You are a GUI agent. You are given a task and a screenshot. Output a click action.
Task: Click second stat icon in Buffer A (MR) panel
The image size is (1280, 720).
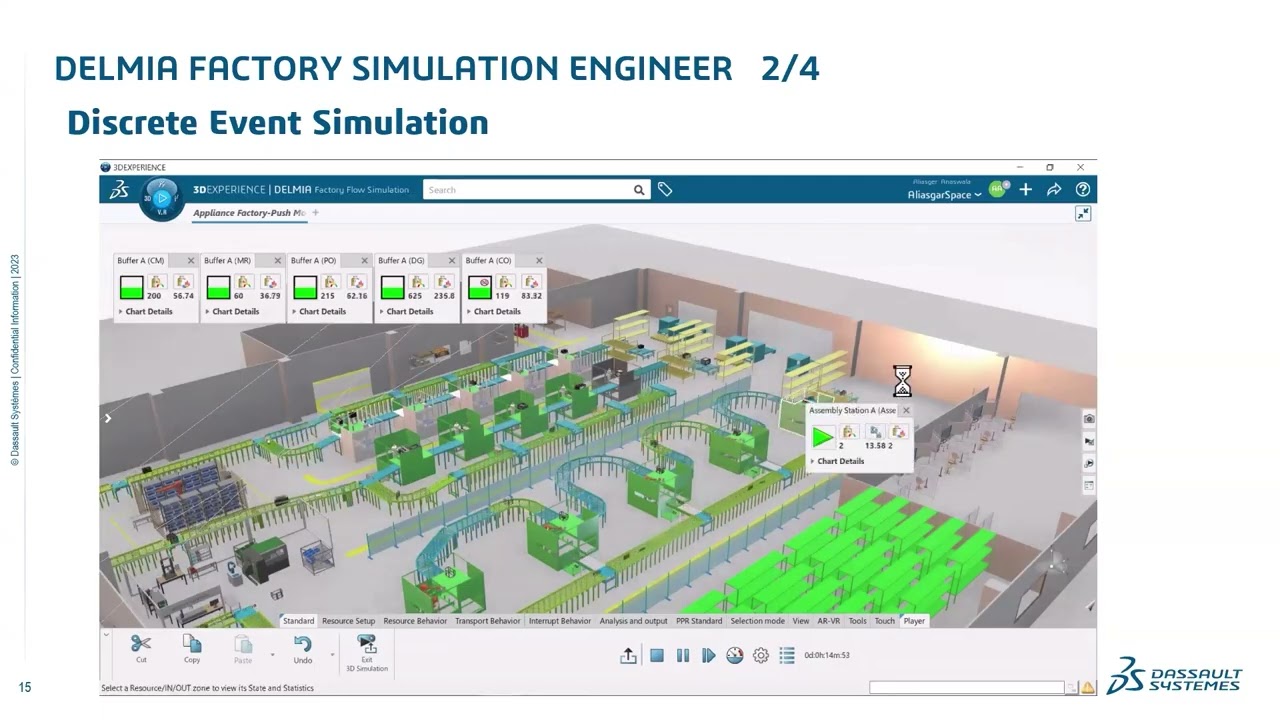[270, 283]
